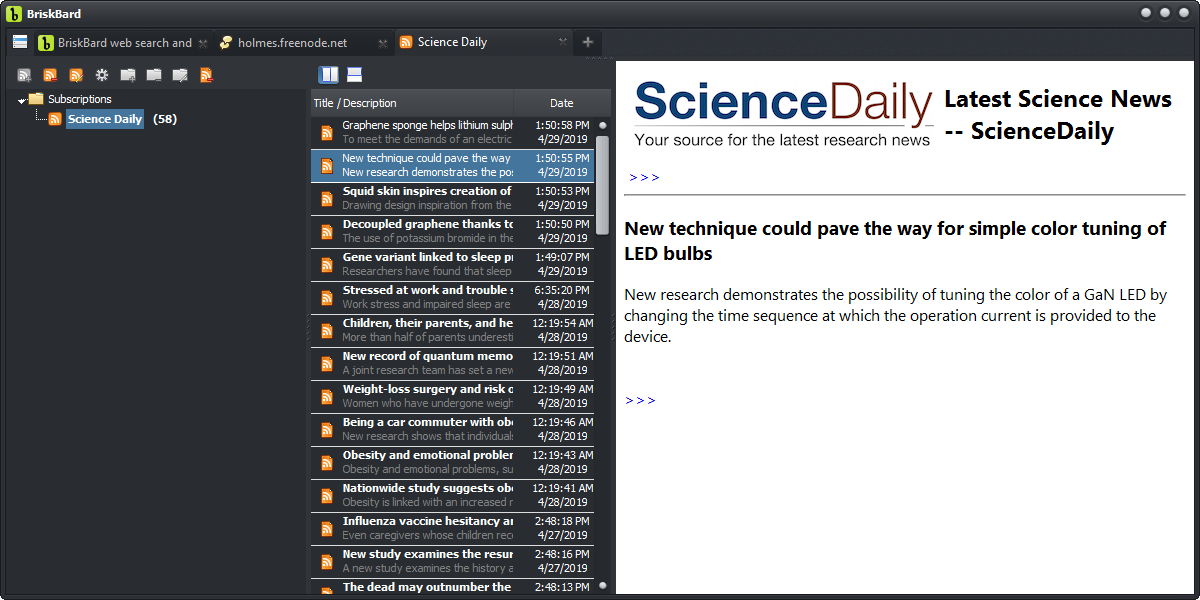The height and width of the screenshot is (600, 1200).
Task: Sort by Title / Description column header
Action: coord(412,103)
